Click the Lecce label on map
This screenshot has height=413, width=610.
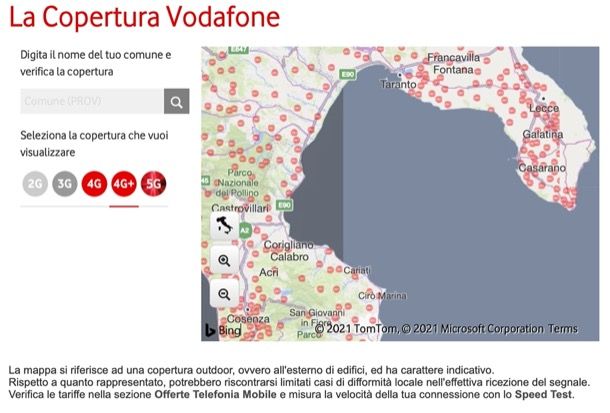coord(544,108)
